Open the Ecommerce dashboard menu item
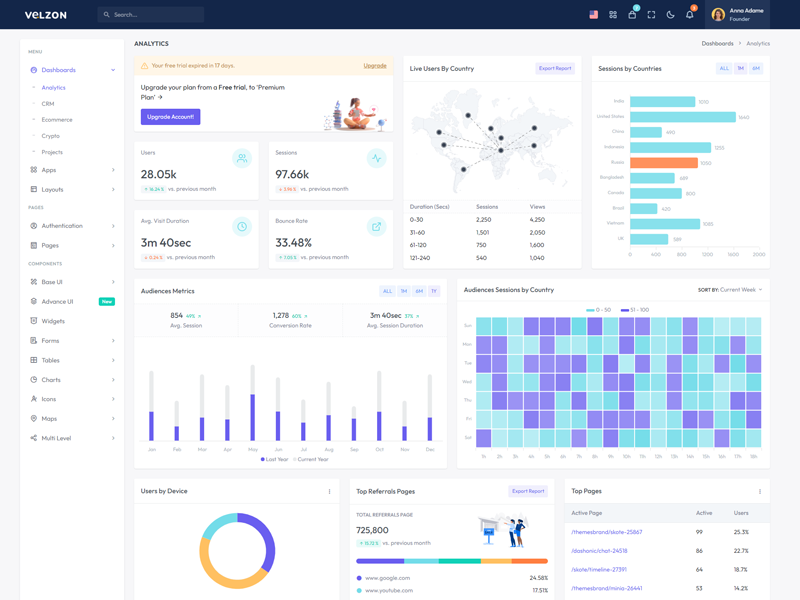The height and width of the screenshot is (600, 800). coord(57,120)
